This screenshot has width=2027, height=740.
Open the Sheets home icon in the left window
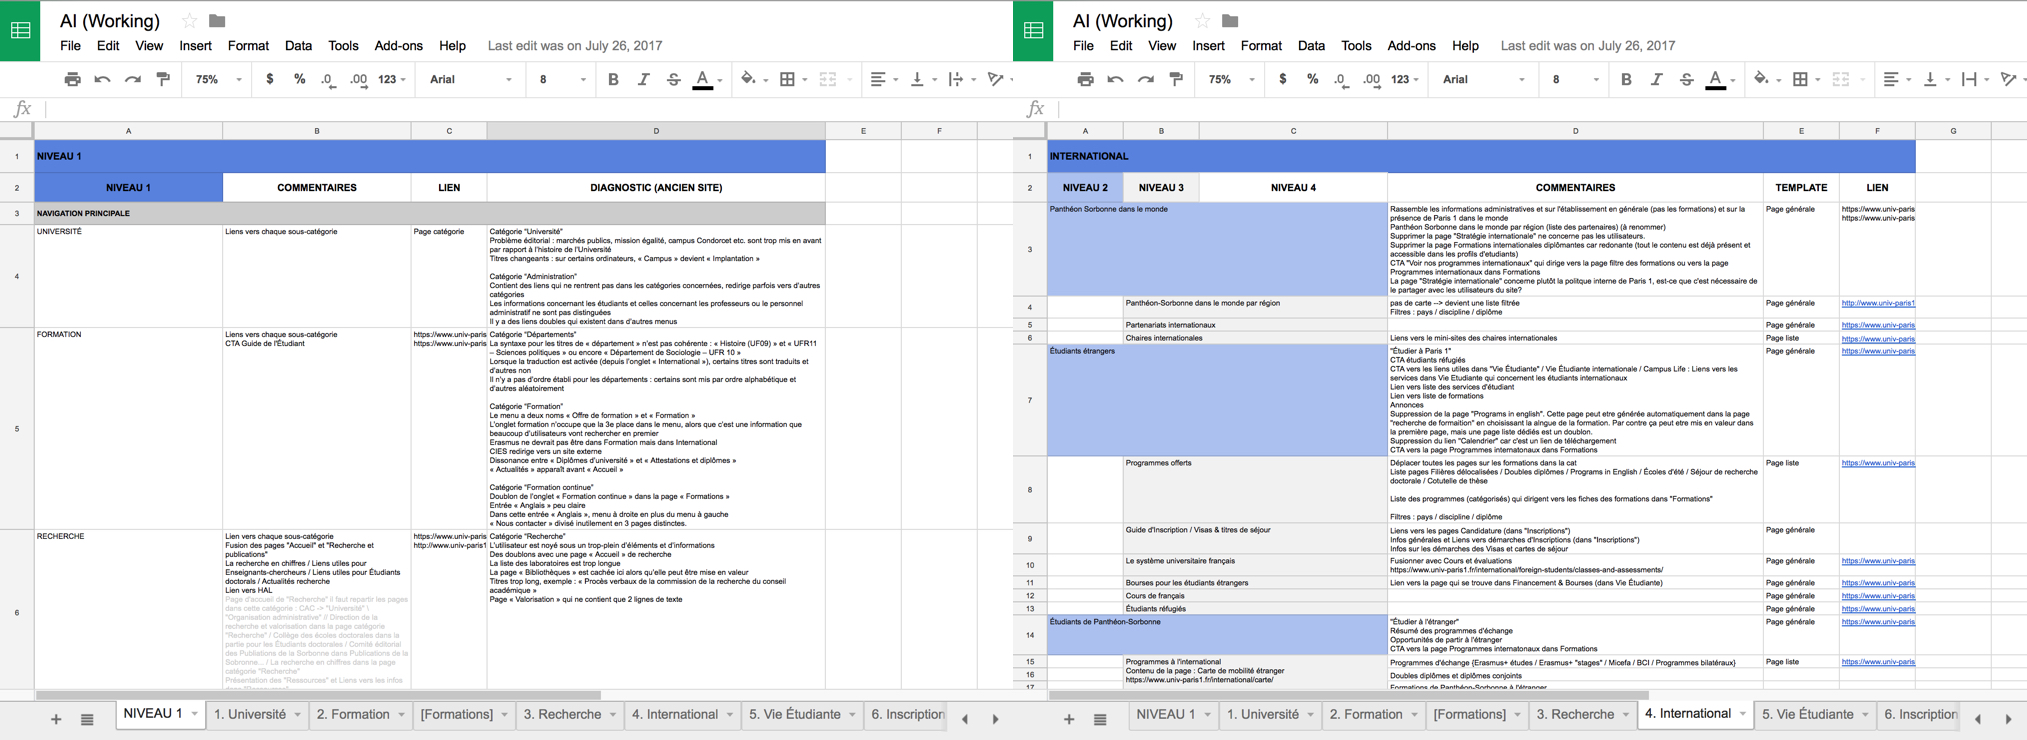(20, 31)
